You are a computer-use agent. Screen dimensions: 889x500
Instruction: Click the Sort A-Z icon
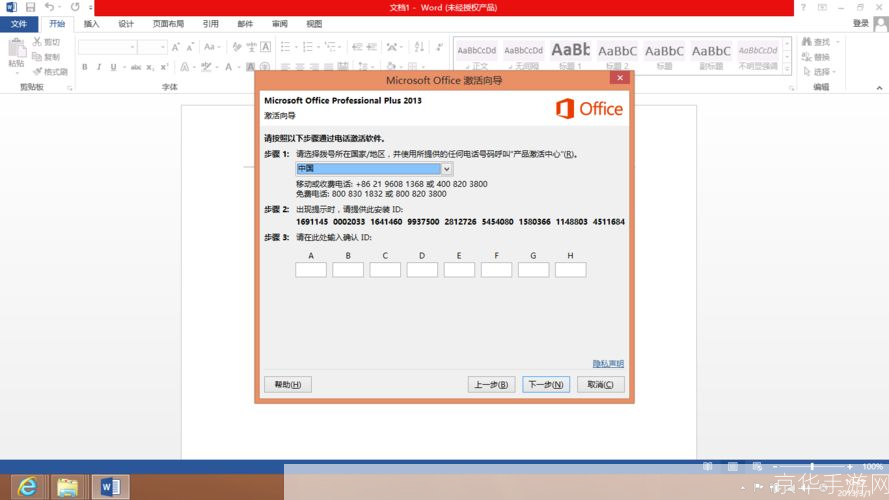[x=419, y=47]
